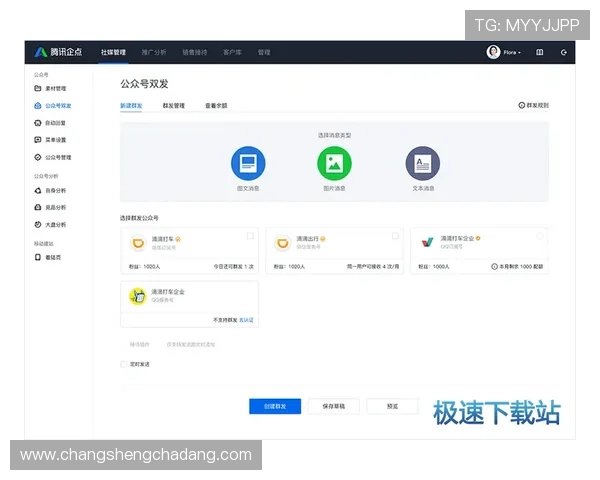Click the 保存草稿 button
This screenshot has height=480, width=600.
coord(334,406)
